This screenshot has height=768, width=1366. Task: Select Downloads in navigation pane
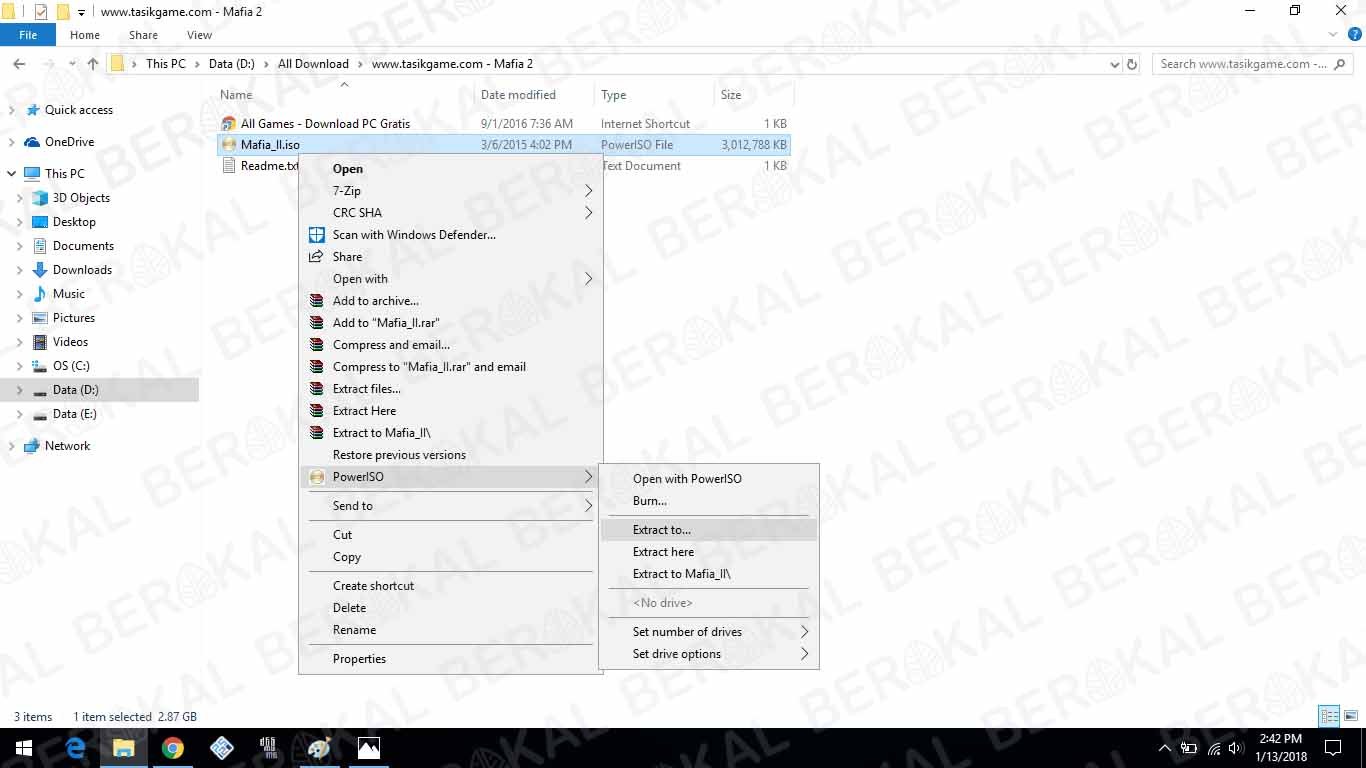click(x=82, y=270)
